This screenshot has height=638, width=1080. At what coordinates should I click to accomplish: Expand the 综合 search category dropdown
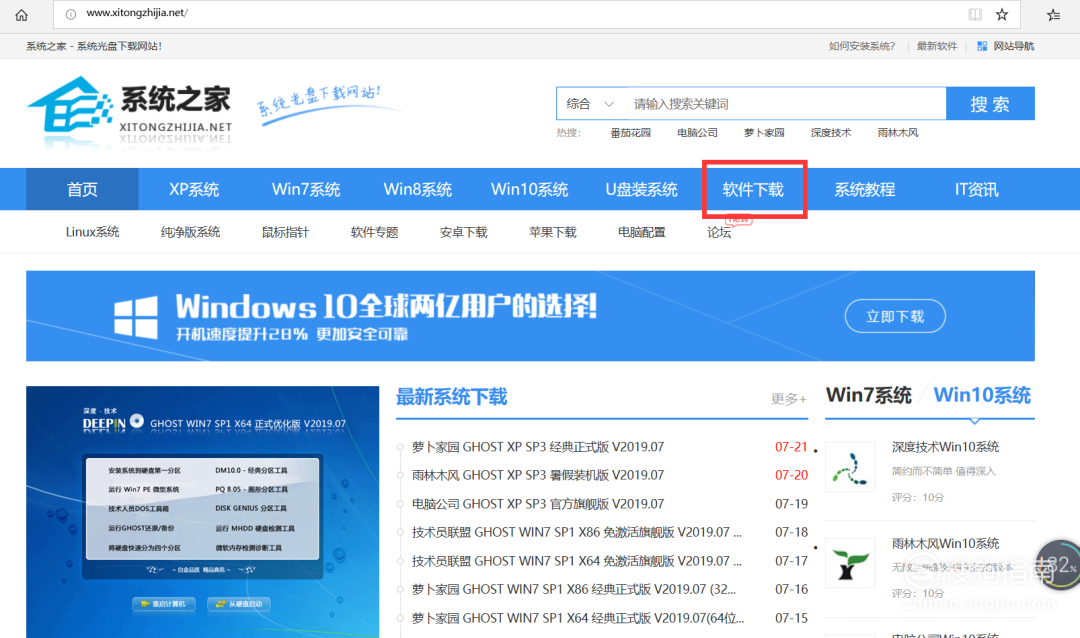pos(590,104)
